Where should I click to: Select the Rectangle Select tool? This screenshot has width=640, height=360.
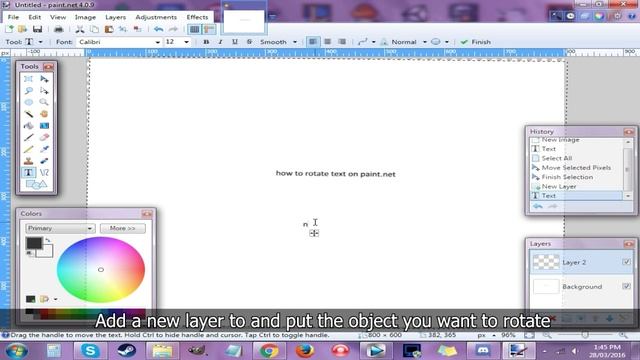click(x=29, y=79)
